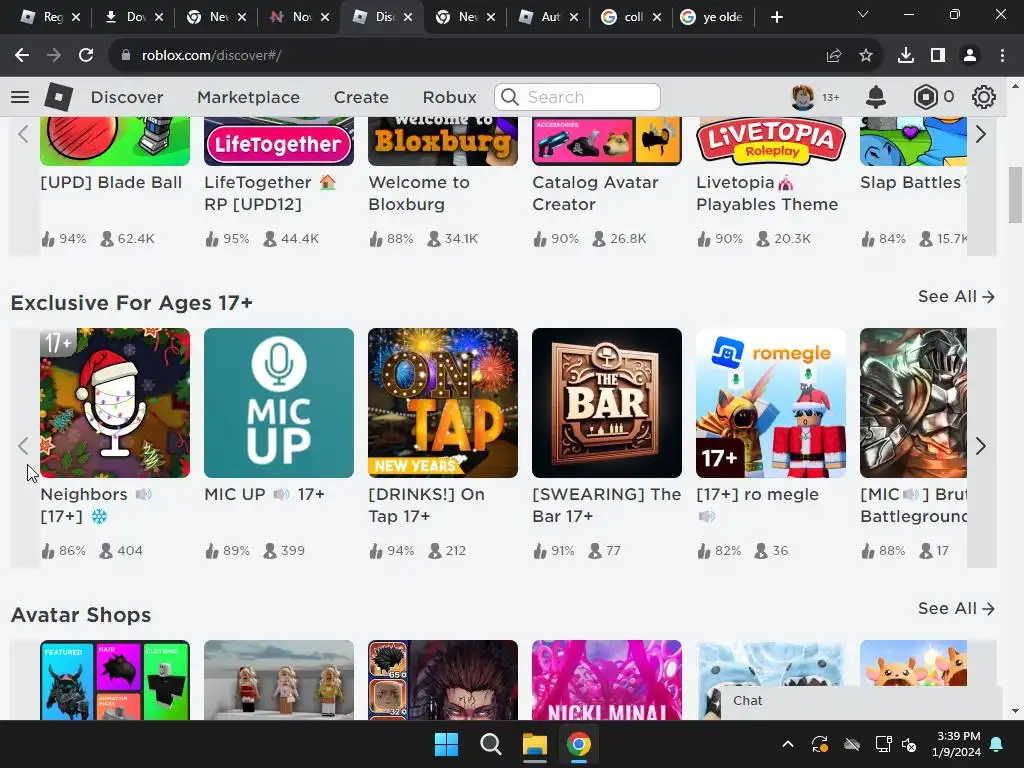Open the notifications bell in Roblox header
The width and height of the screenshot is (1024, 768).
point(876,97)
